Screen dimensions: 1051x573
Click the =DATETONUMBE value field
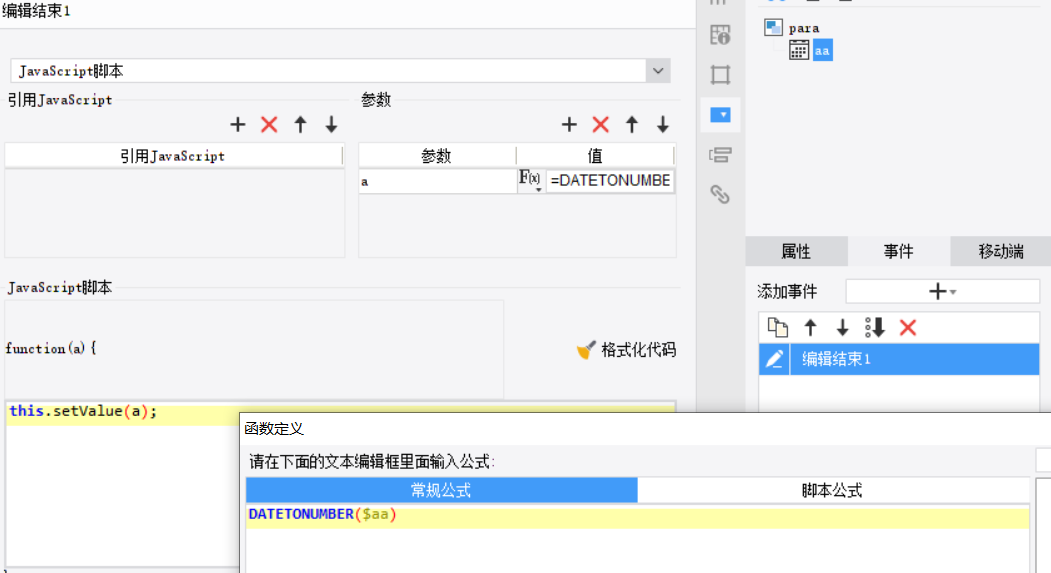[610, 180]
